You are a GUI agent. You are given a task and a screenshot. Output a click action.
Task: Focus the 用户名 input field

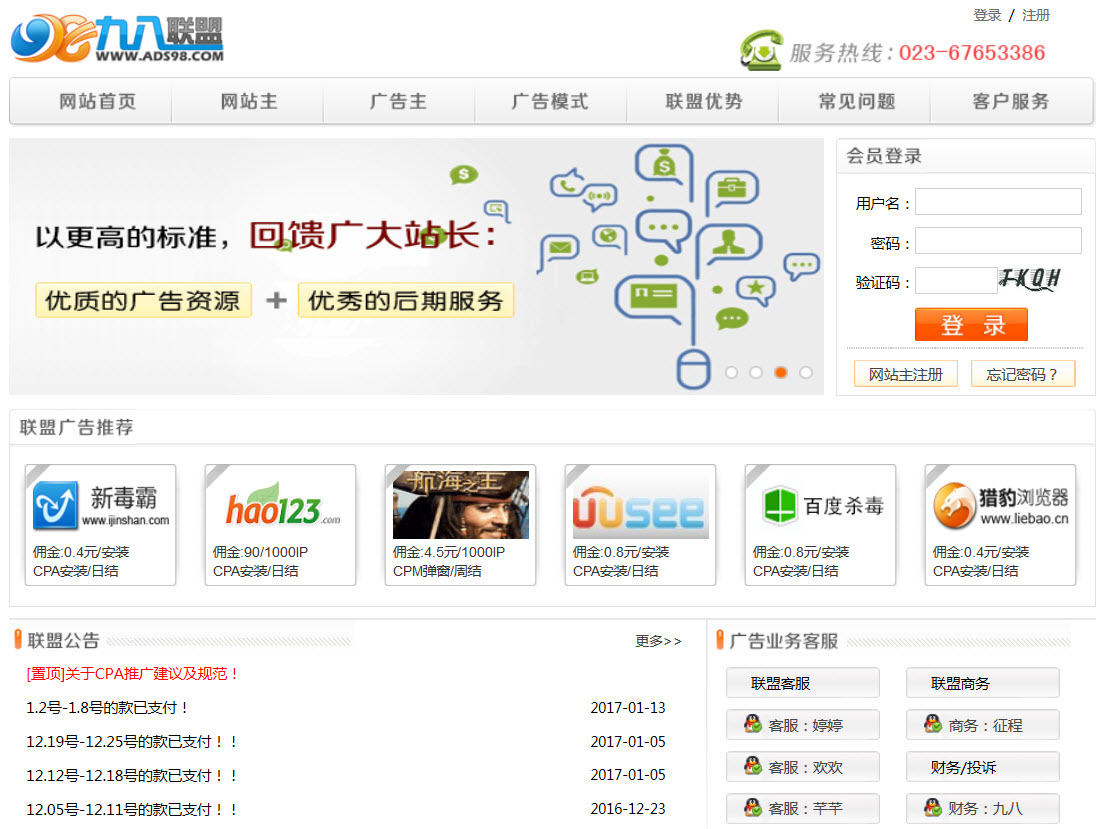tap(997, 202)
